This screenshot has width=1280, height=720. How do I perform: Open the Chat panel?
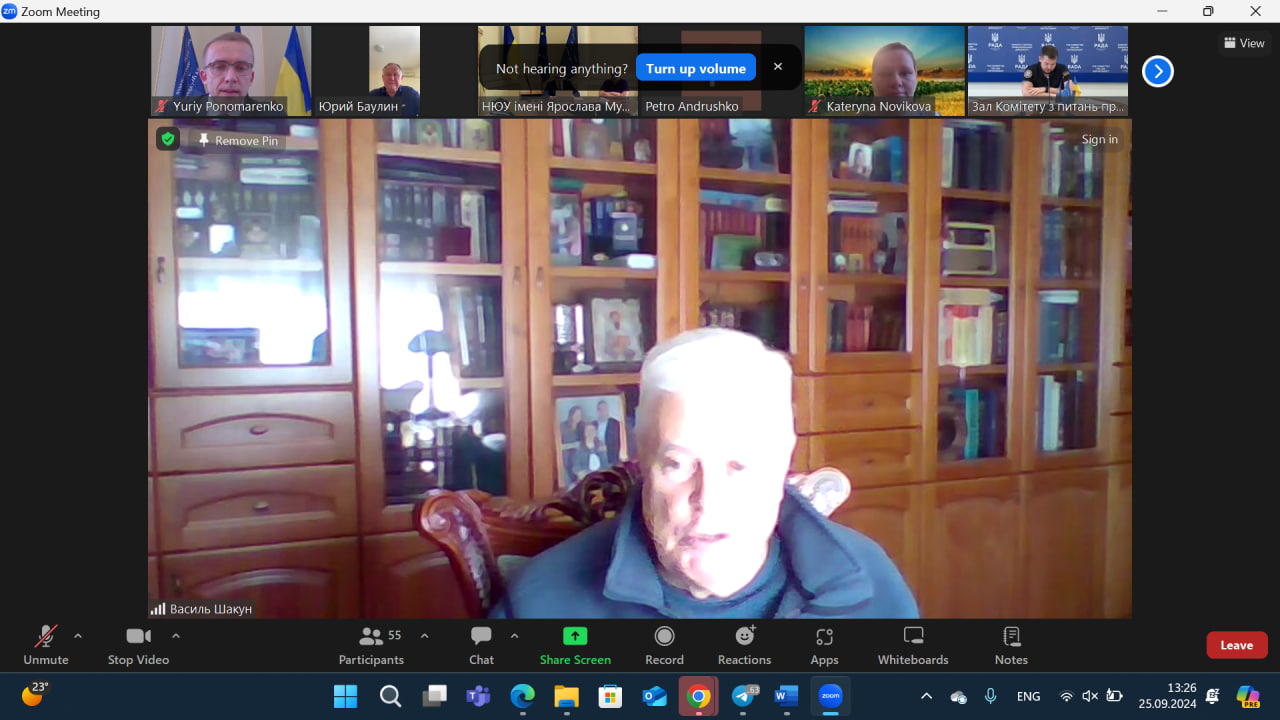pos(481,645)
